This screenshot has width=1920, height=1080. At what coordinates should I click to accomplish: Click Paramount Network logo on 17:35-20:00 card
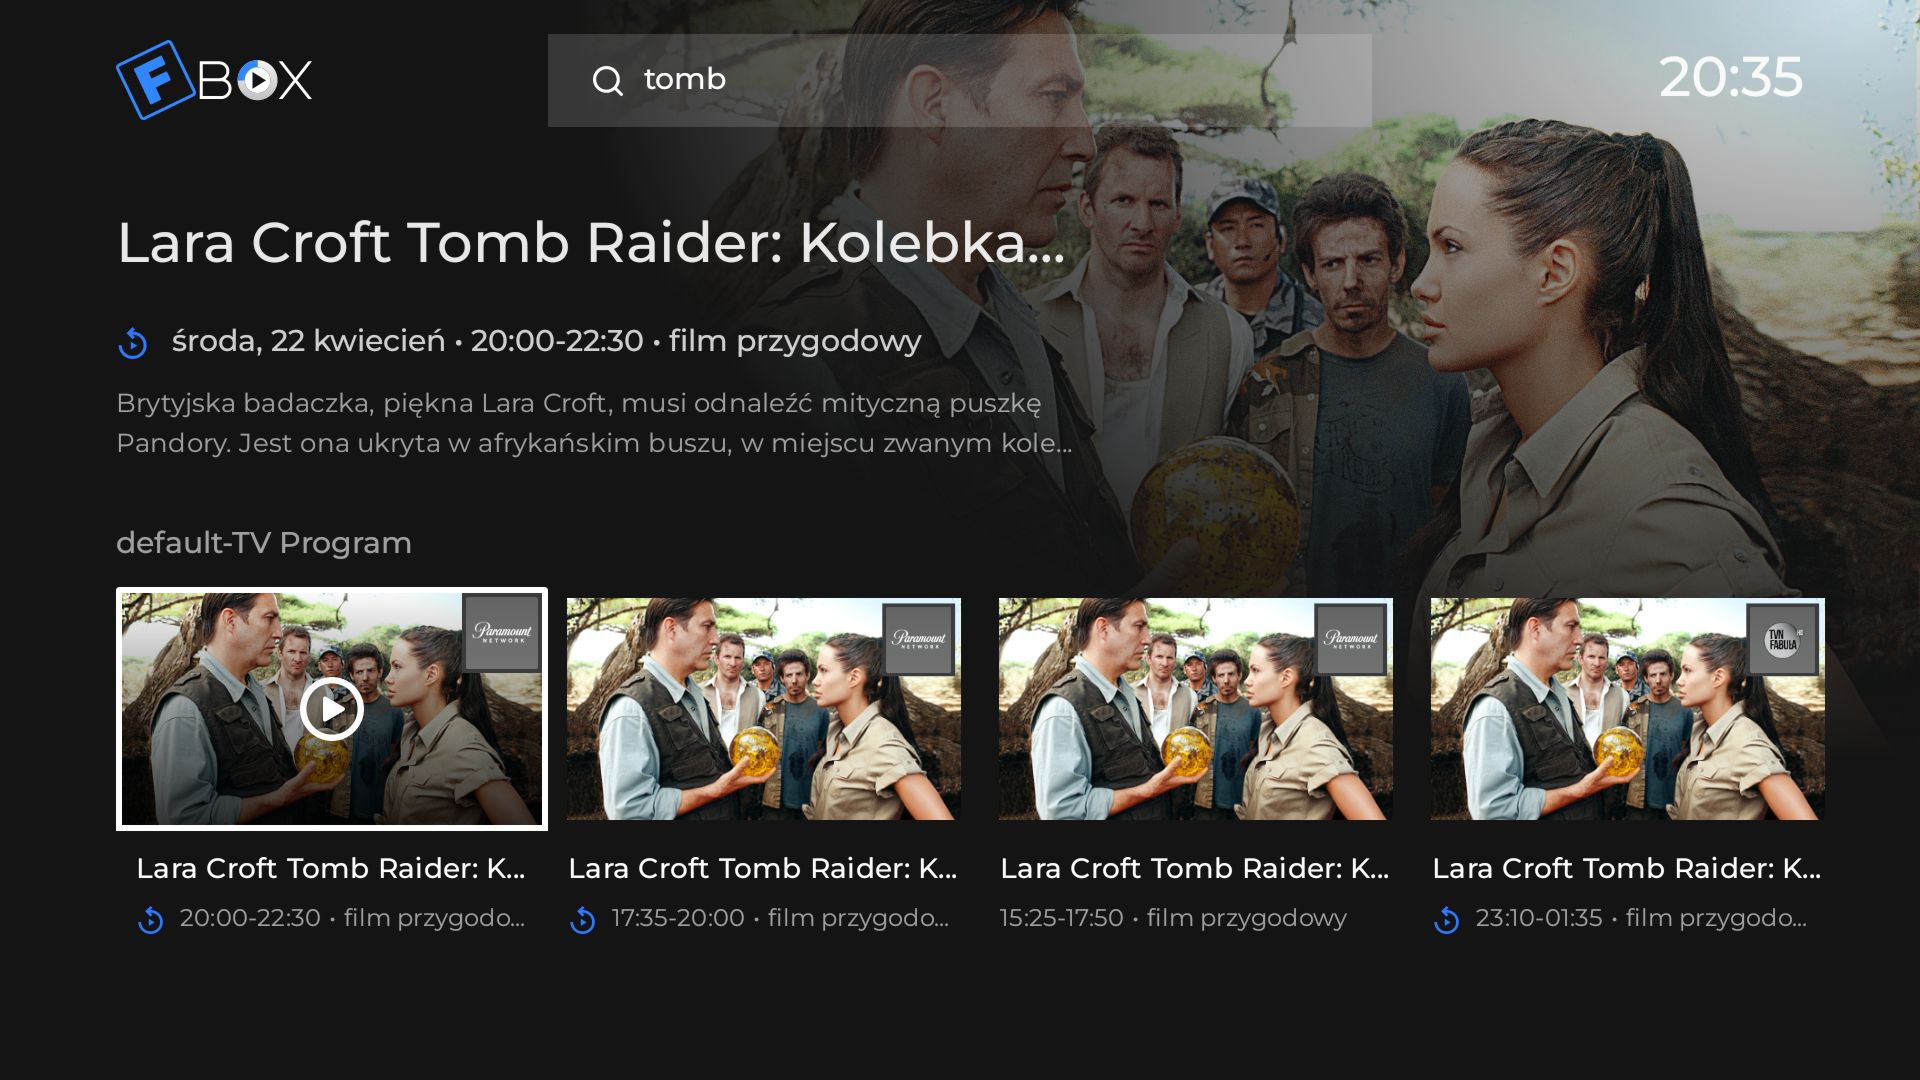pyautogui.click(x=919, y=639)
